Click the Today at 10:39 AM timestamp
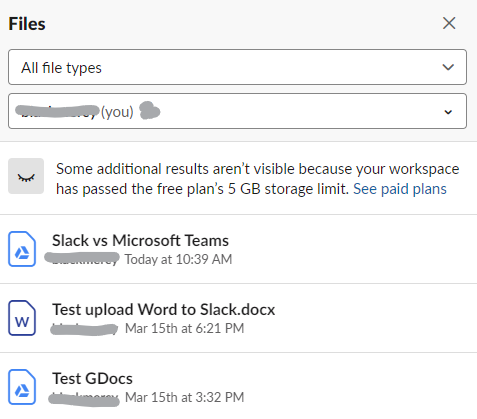477x419 pixels. pos(178,259)
